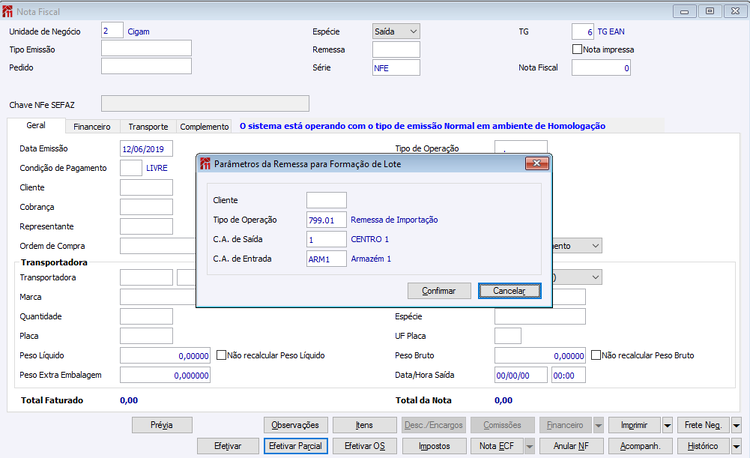
Task: Click the Acompanh. button
Action: click(640, 446)
